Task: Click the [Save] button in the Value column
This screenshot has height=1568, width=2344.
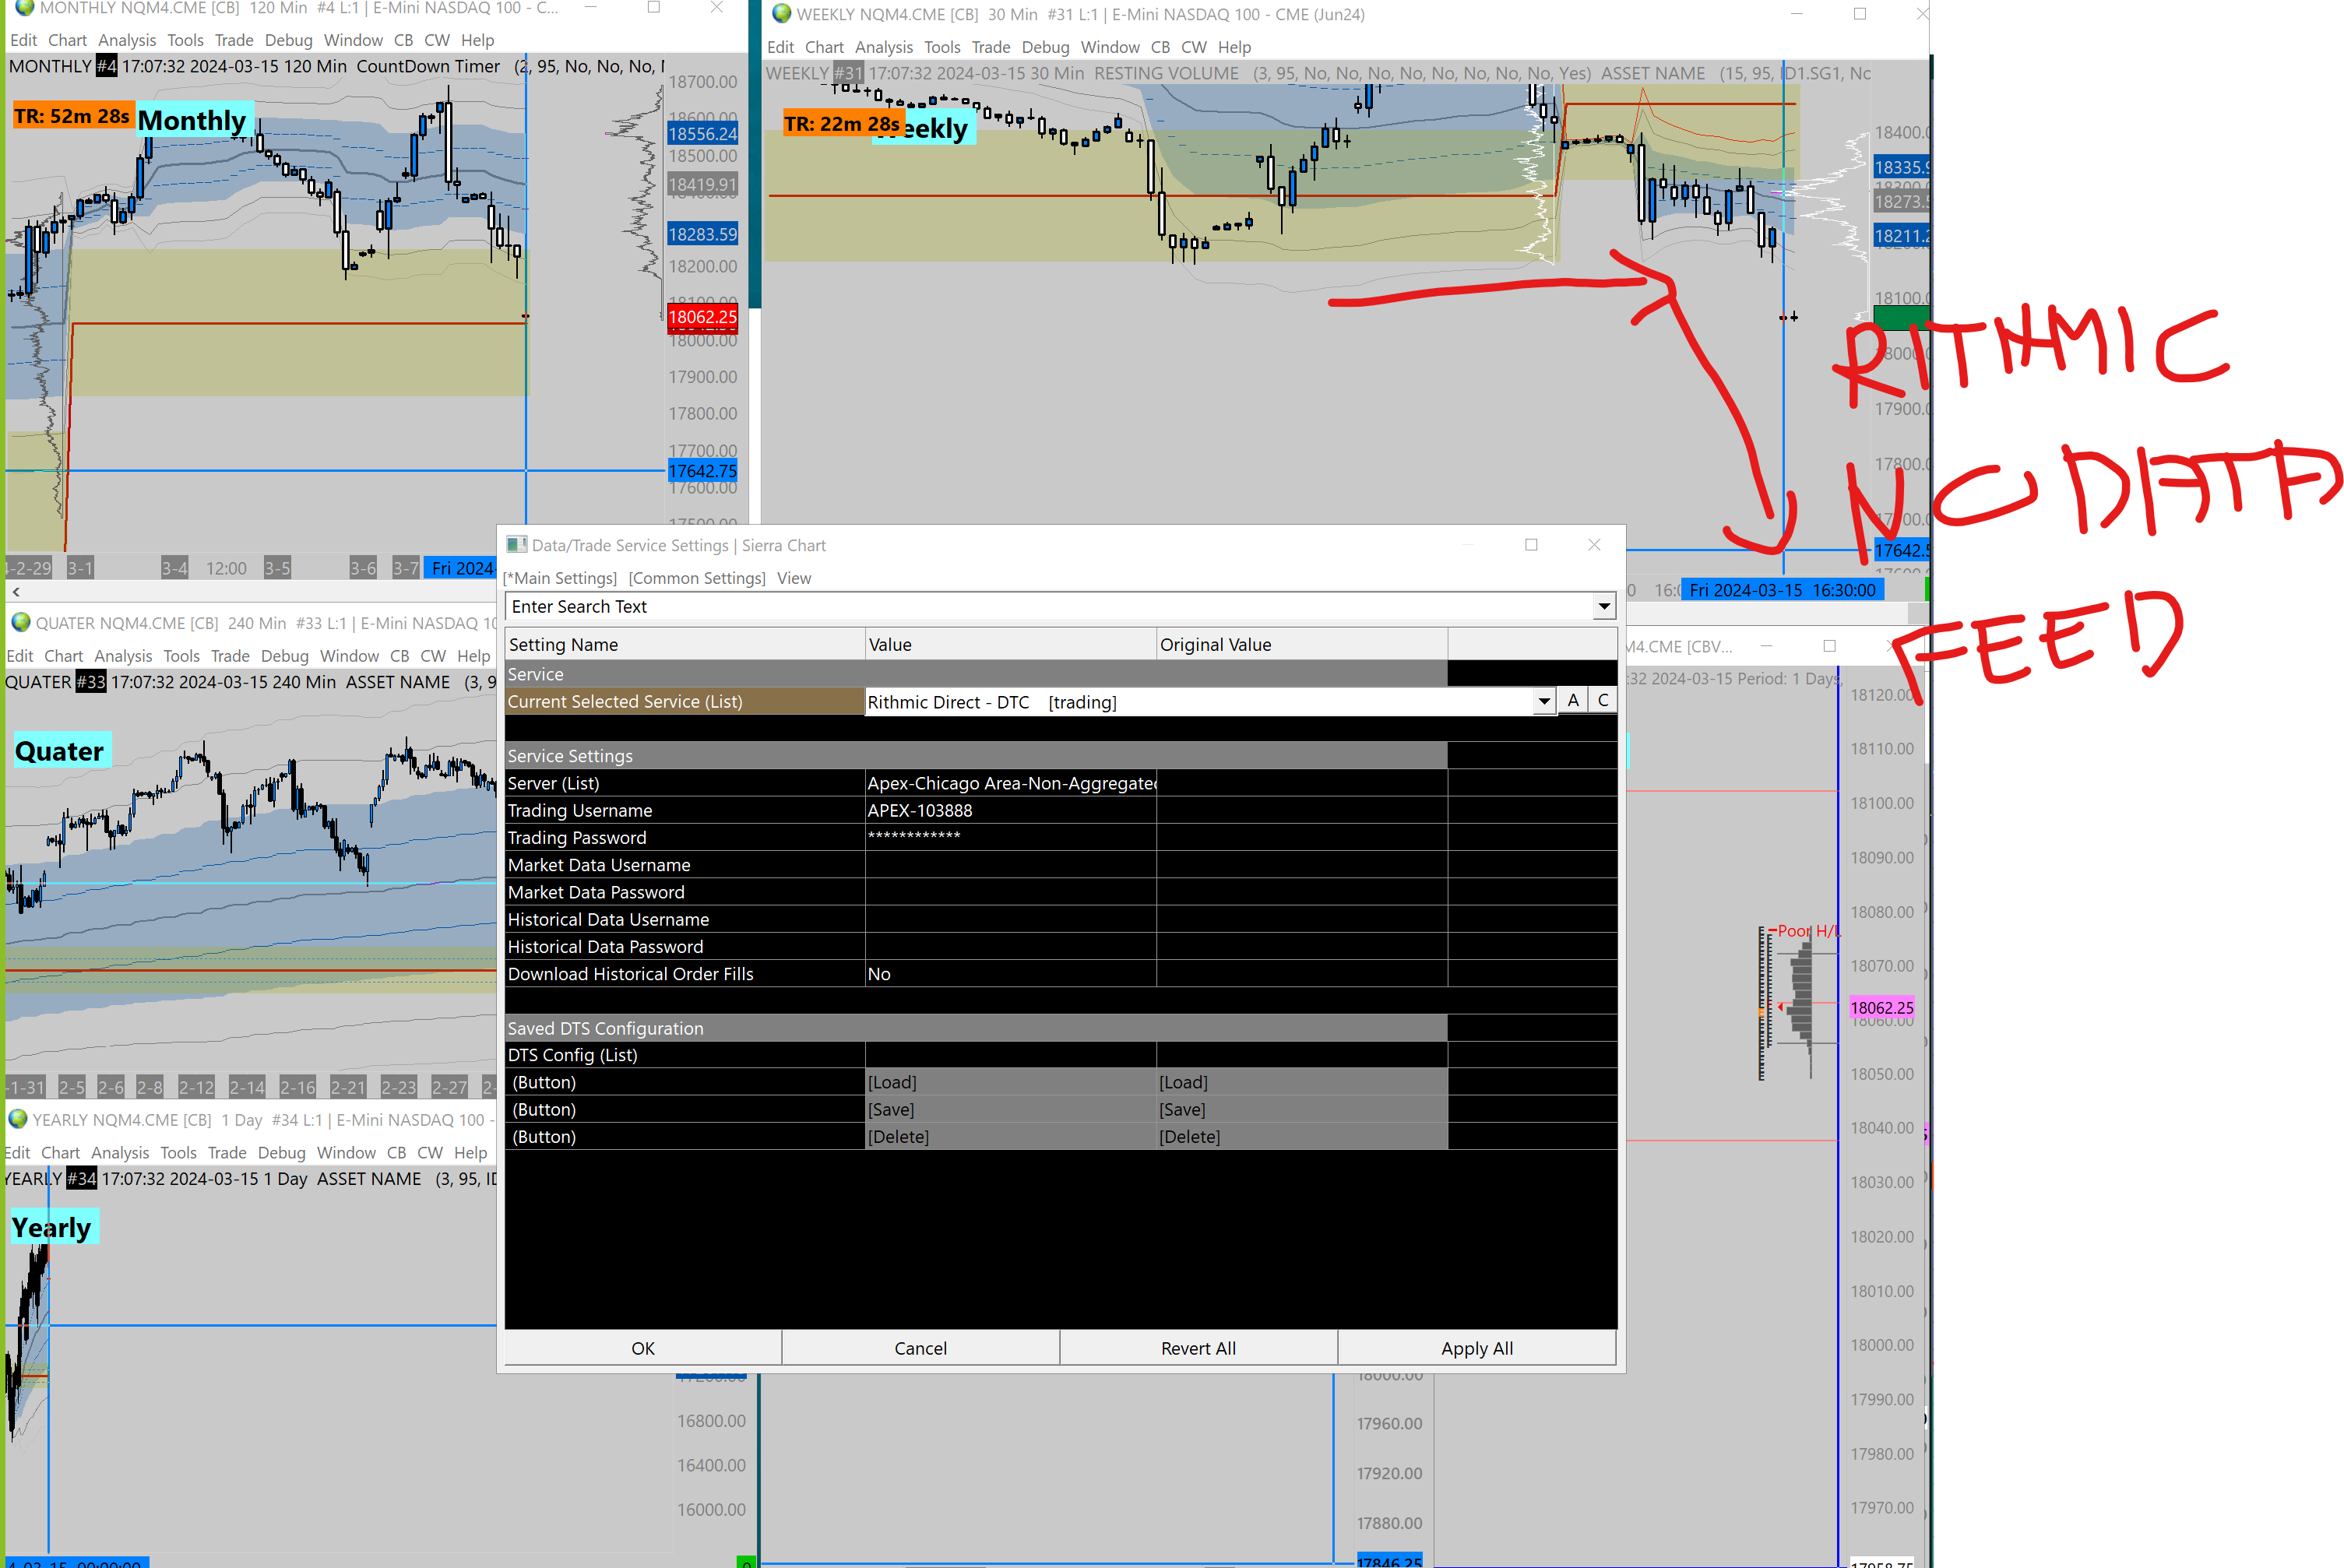Action: click(891, 1110)
